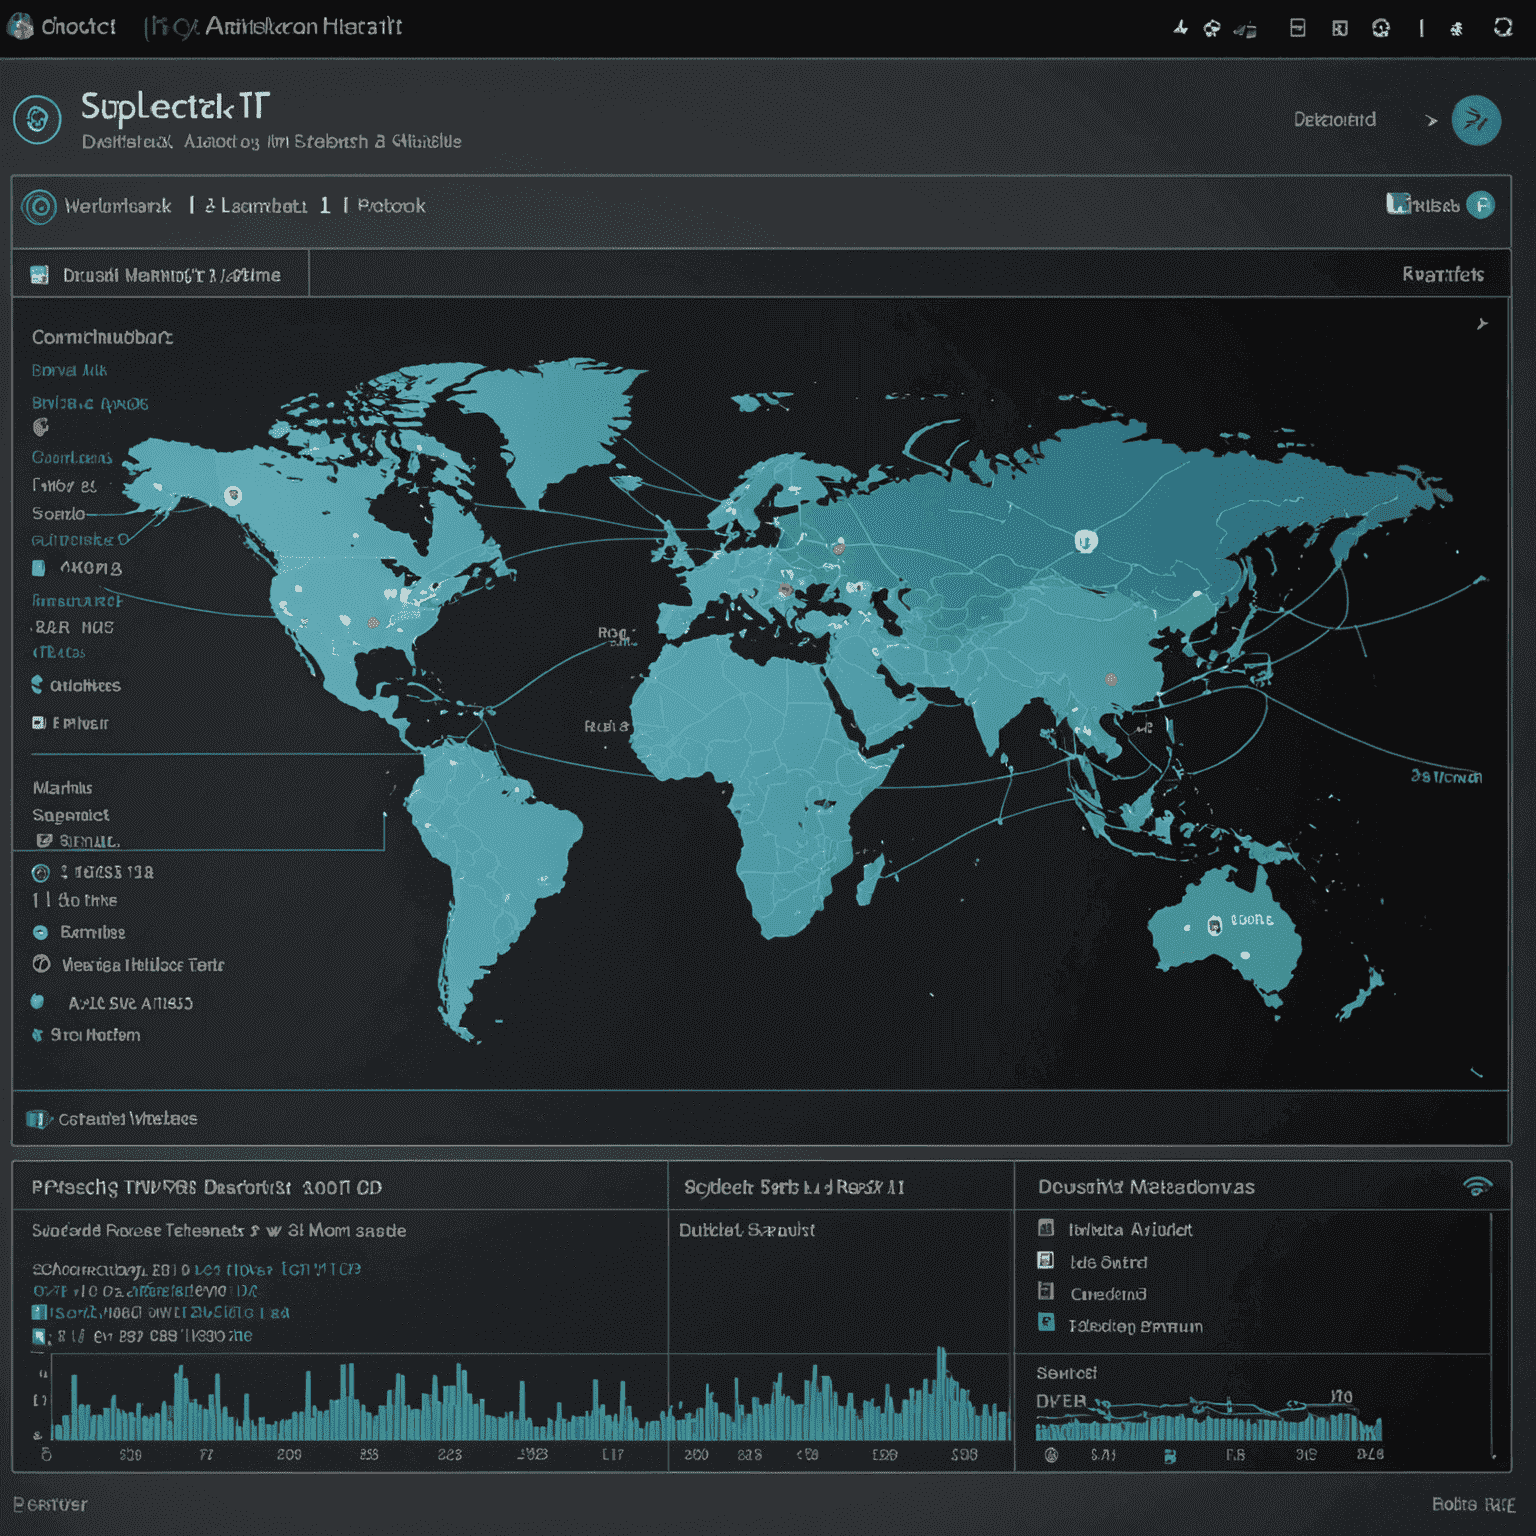The height and width of the screenshot is (1536, 1536).
Task: Toggle the checkbox beside Ialvuta Ariurlct
Action: click(x=1046, y=1228)
